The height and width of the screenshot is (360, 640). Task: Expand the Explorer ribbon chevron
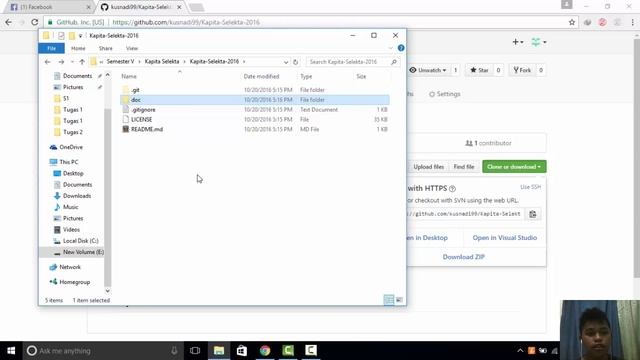(x=390, y=48)
